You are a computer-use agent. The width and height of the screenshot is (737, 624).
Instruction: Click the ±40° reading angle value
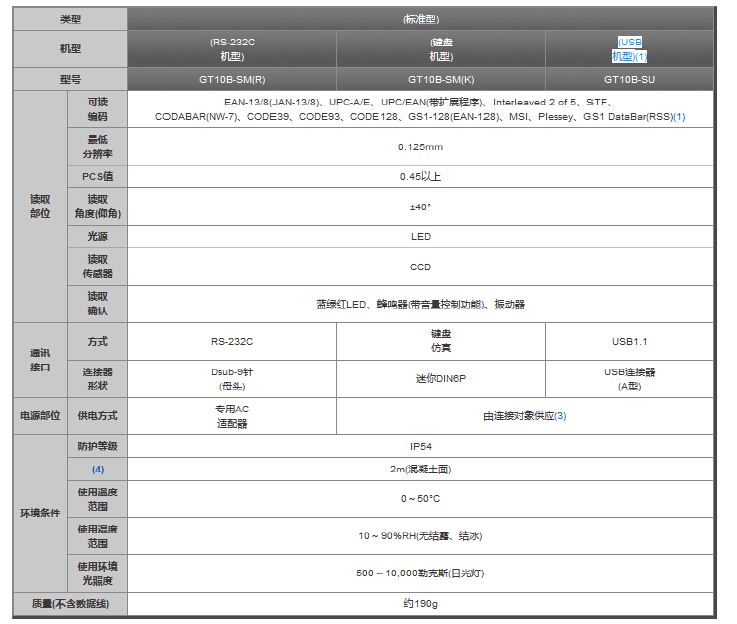pyautogui.click(x=420, y=207)
